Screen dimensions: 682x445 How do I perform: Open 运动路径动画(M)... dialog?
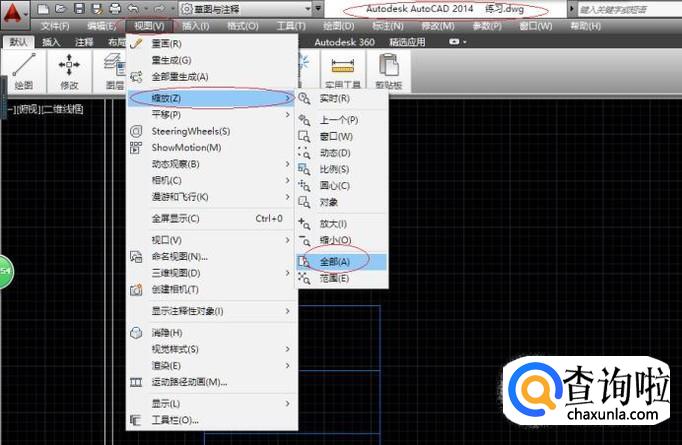point(212,382)
